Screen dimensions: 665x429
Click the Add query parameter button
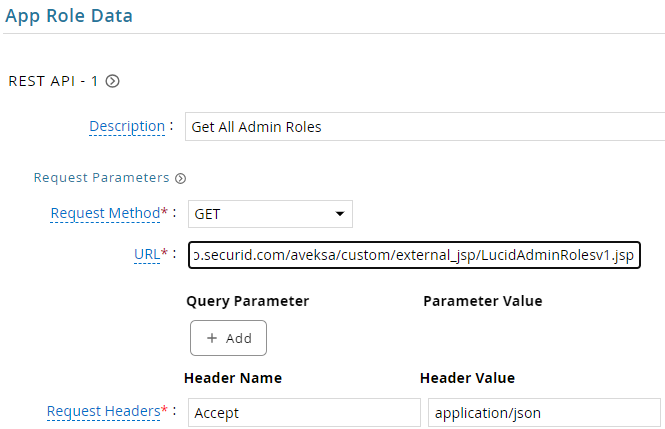coord(228,338)
